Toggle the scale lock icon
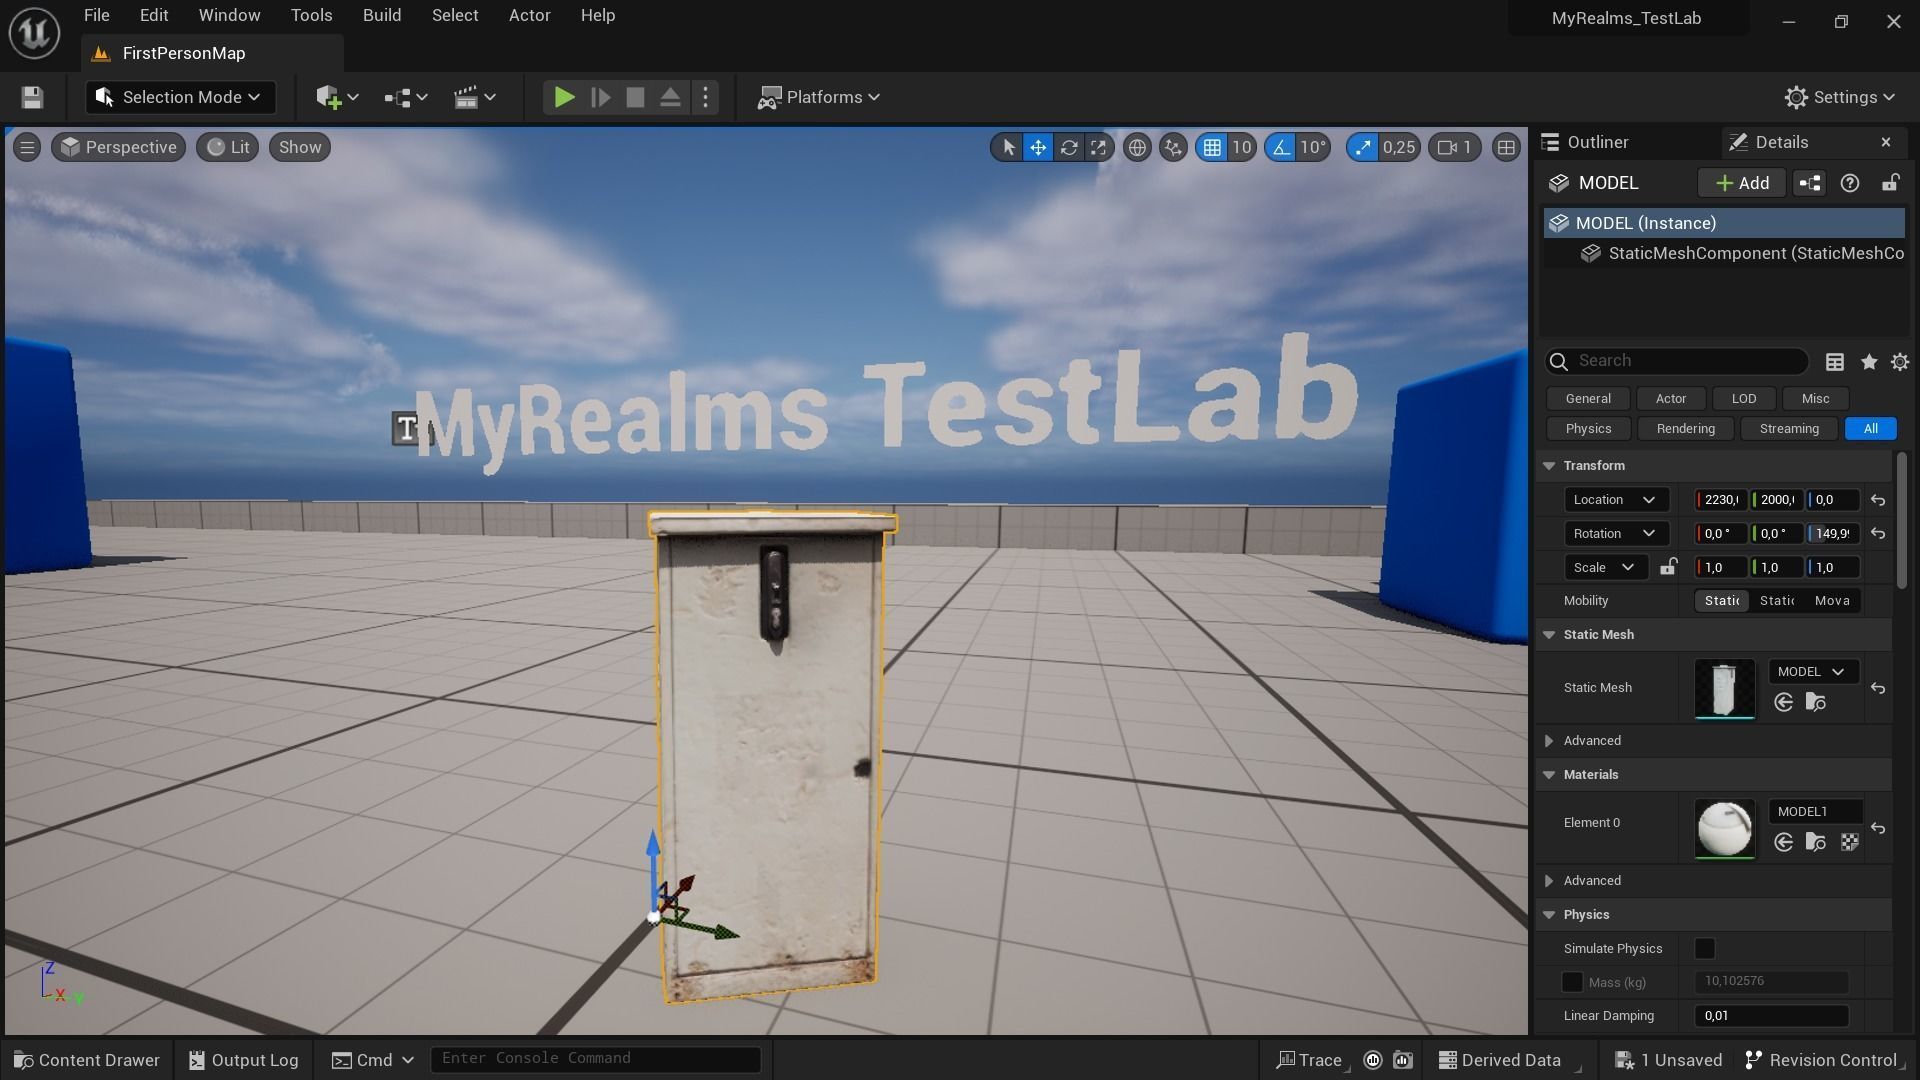The height and width of the screenshot is (1080, 1920). pos(1668,567)
